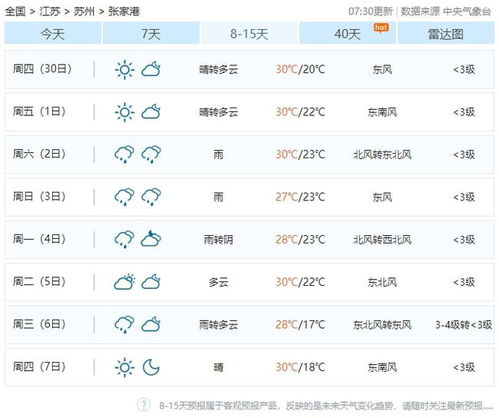Click the sunny icon for 周五 (1日)

point(125,112)
